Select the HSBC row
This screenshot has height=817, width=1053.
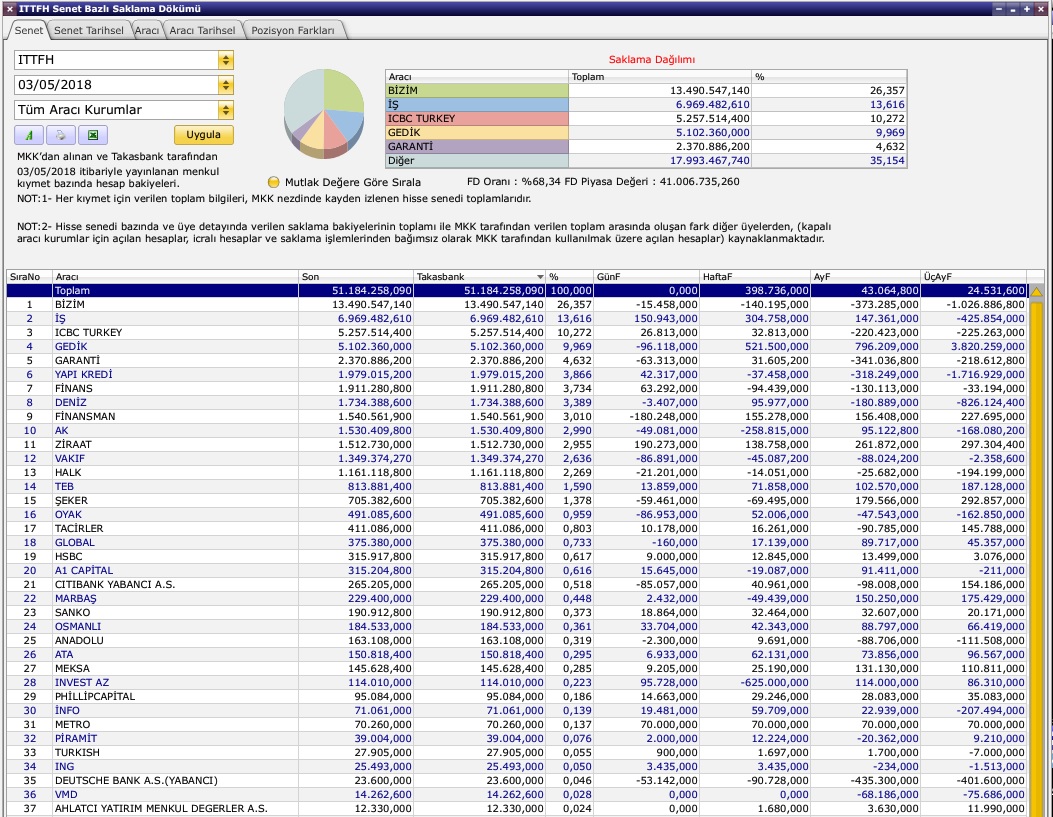pyautogui.click(x=516, y=557)
